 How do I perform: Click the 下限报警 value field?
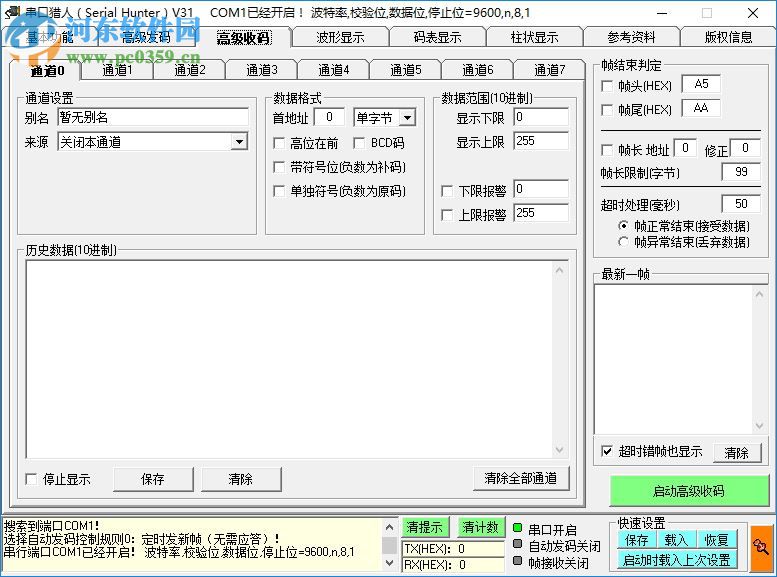click(541, 189)
